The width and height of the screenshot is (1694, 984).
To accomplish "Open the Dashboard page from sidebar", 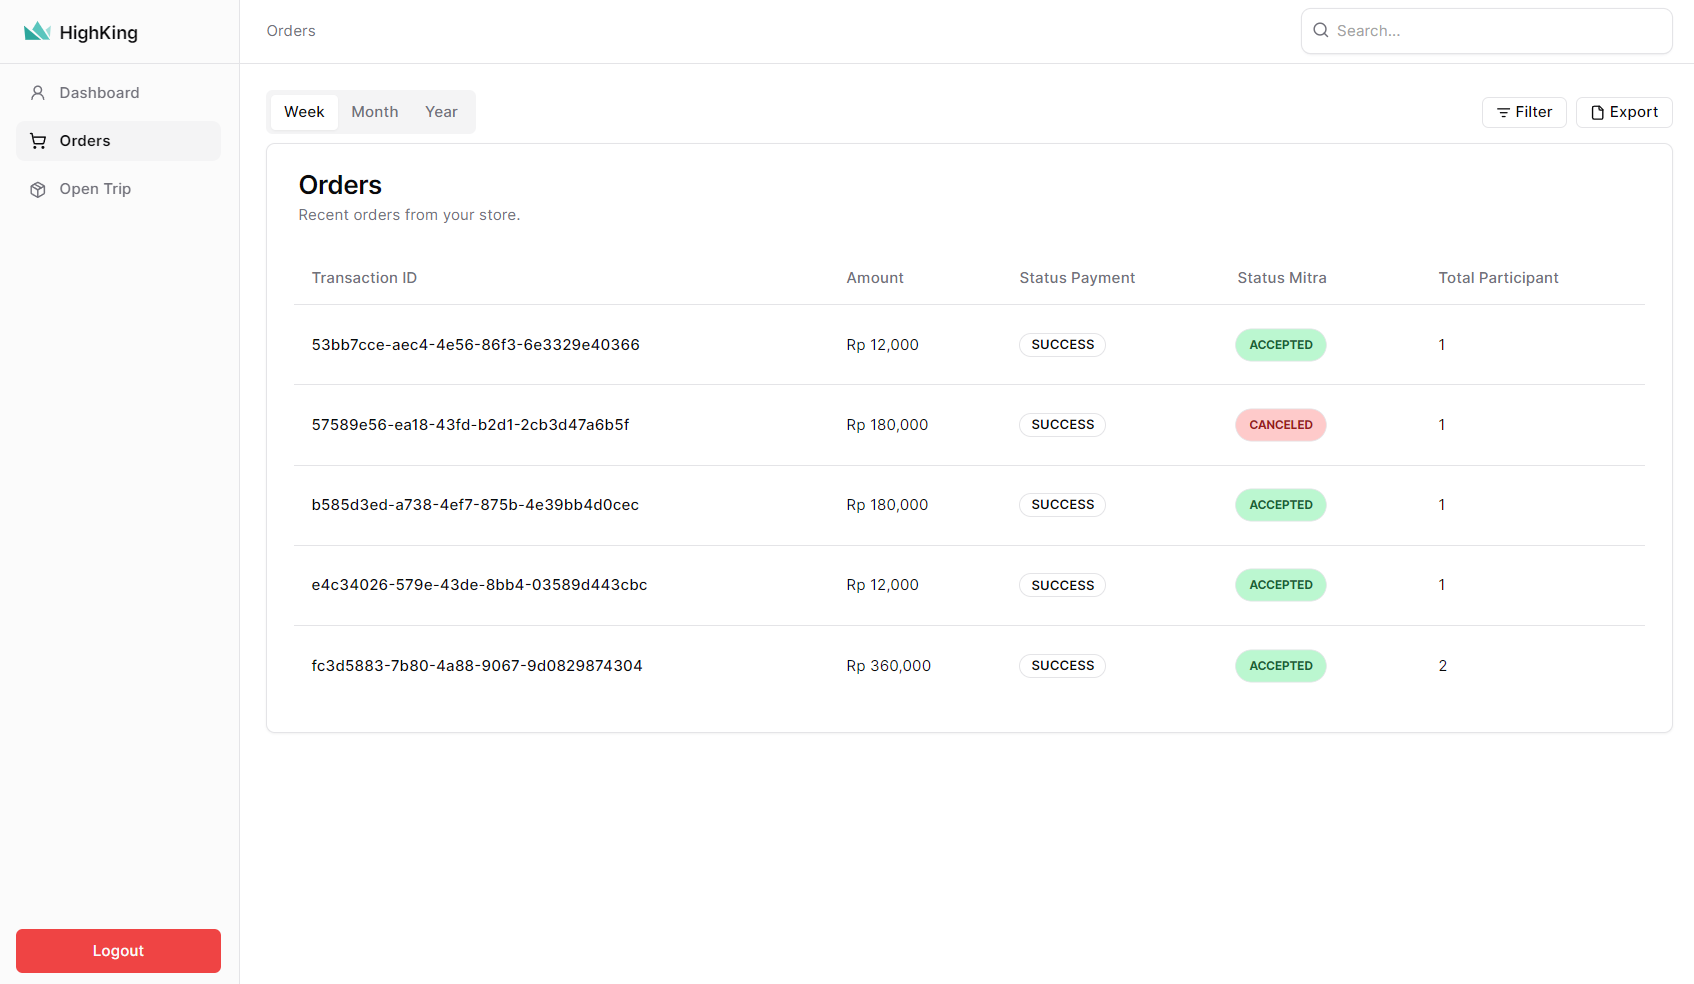I will point(99,93).
